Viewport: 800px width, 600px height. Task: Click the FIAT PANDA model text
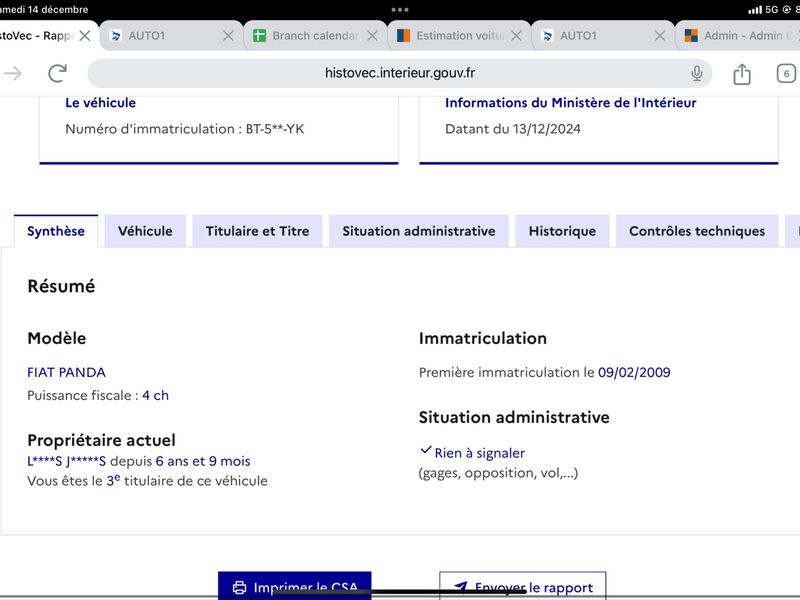[66, 372]
